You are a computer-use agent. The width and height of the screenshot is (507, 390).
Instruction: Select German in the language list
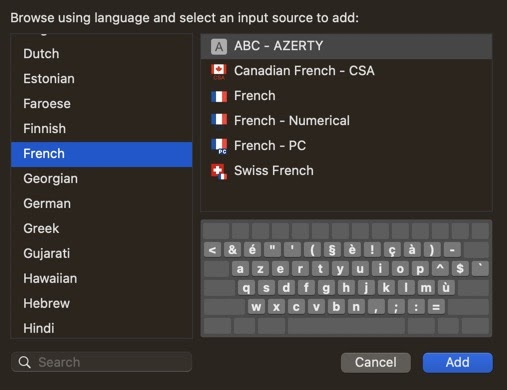pos(101,203)
